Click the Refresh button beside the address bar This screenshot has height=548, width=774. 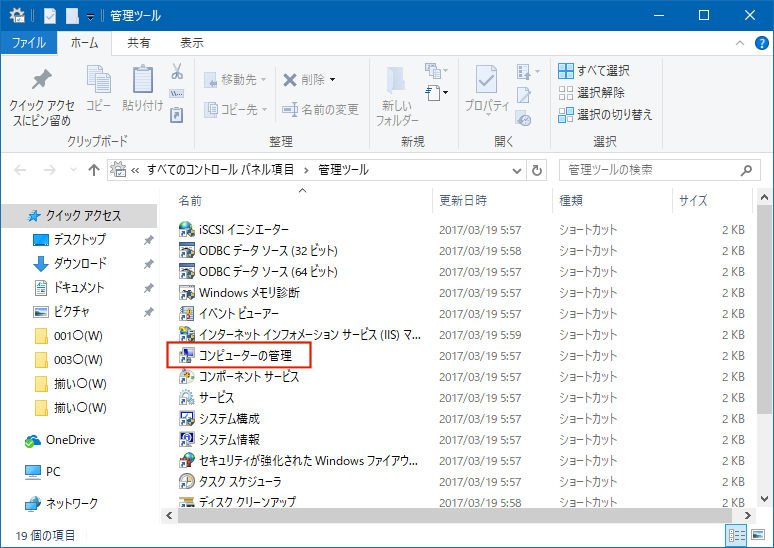coord(537,170)
